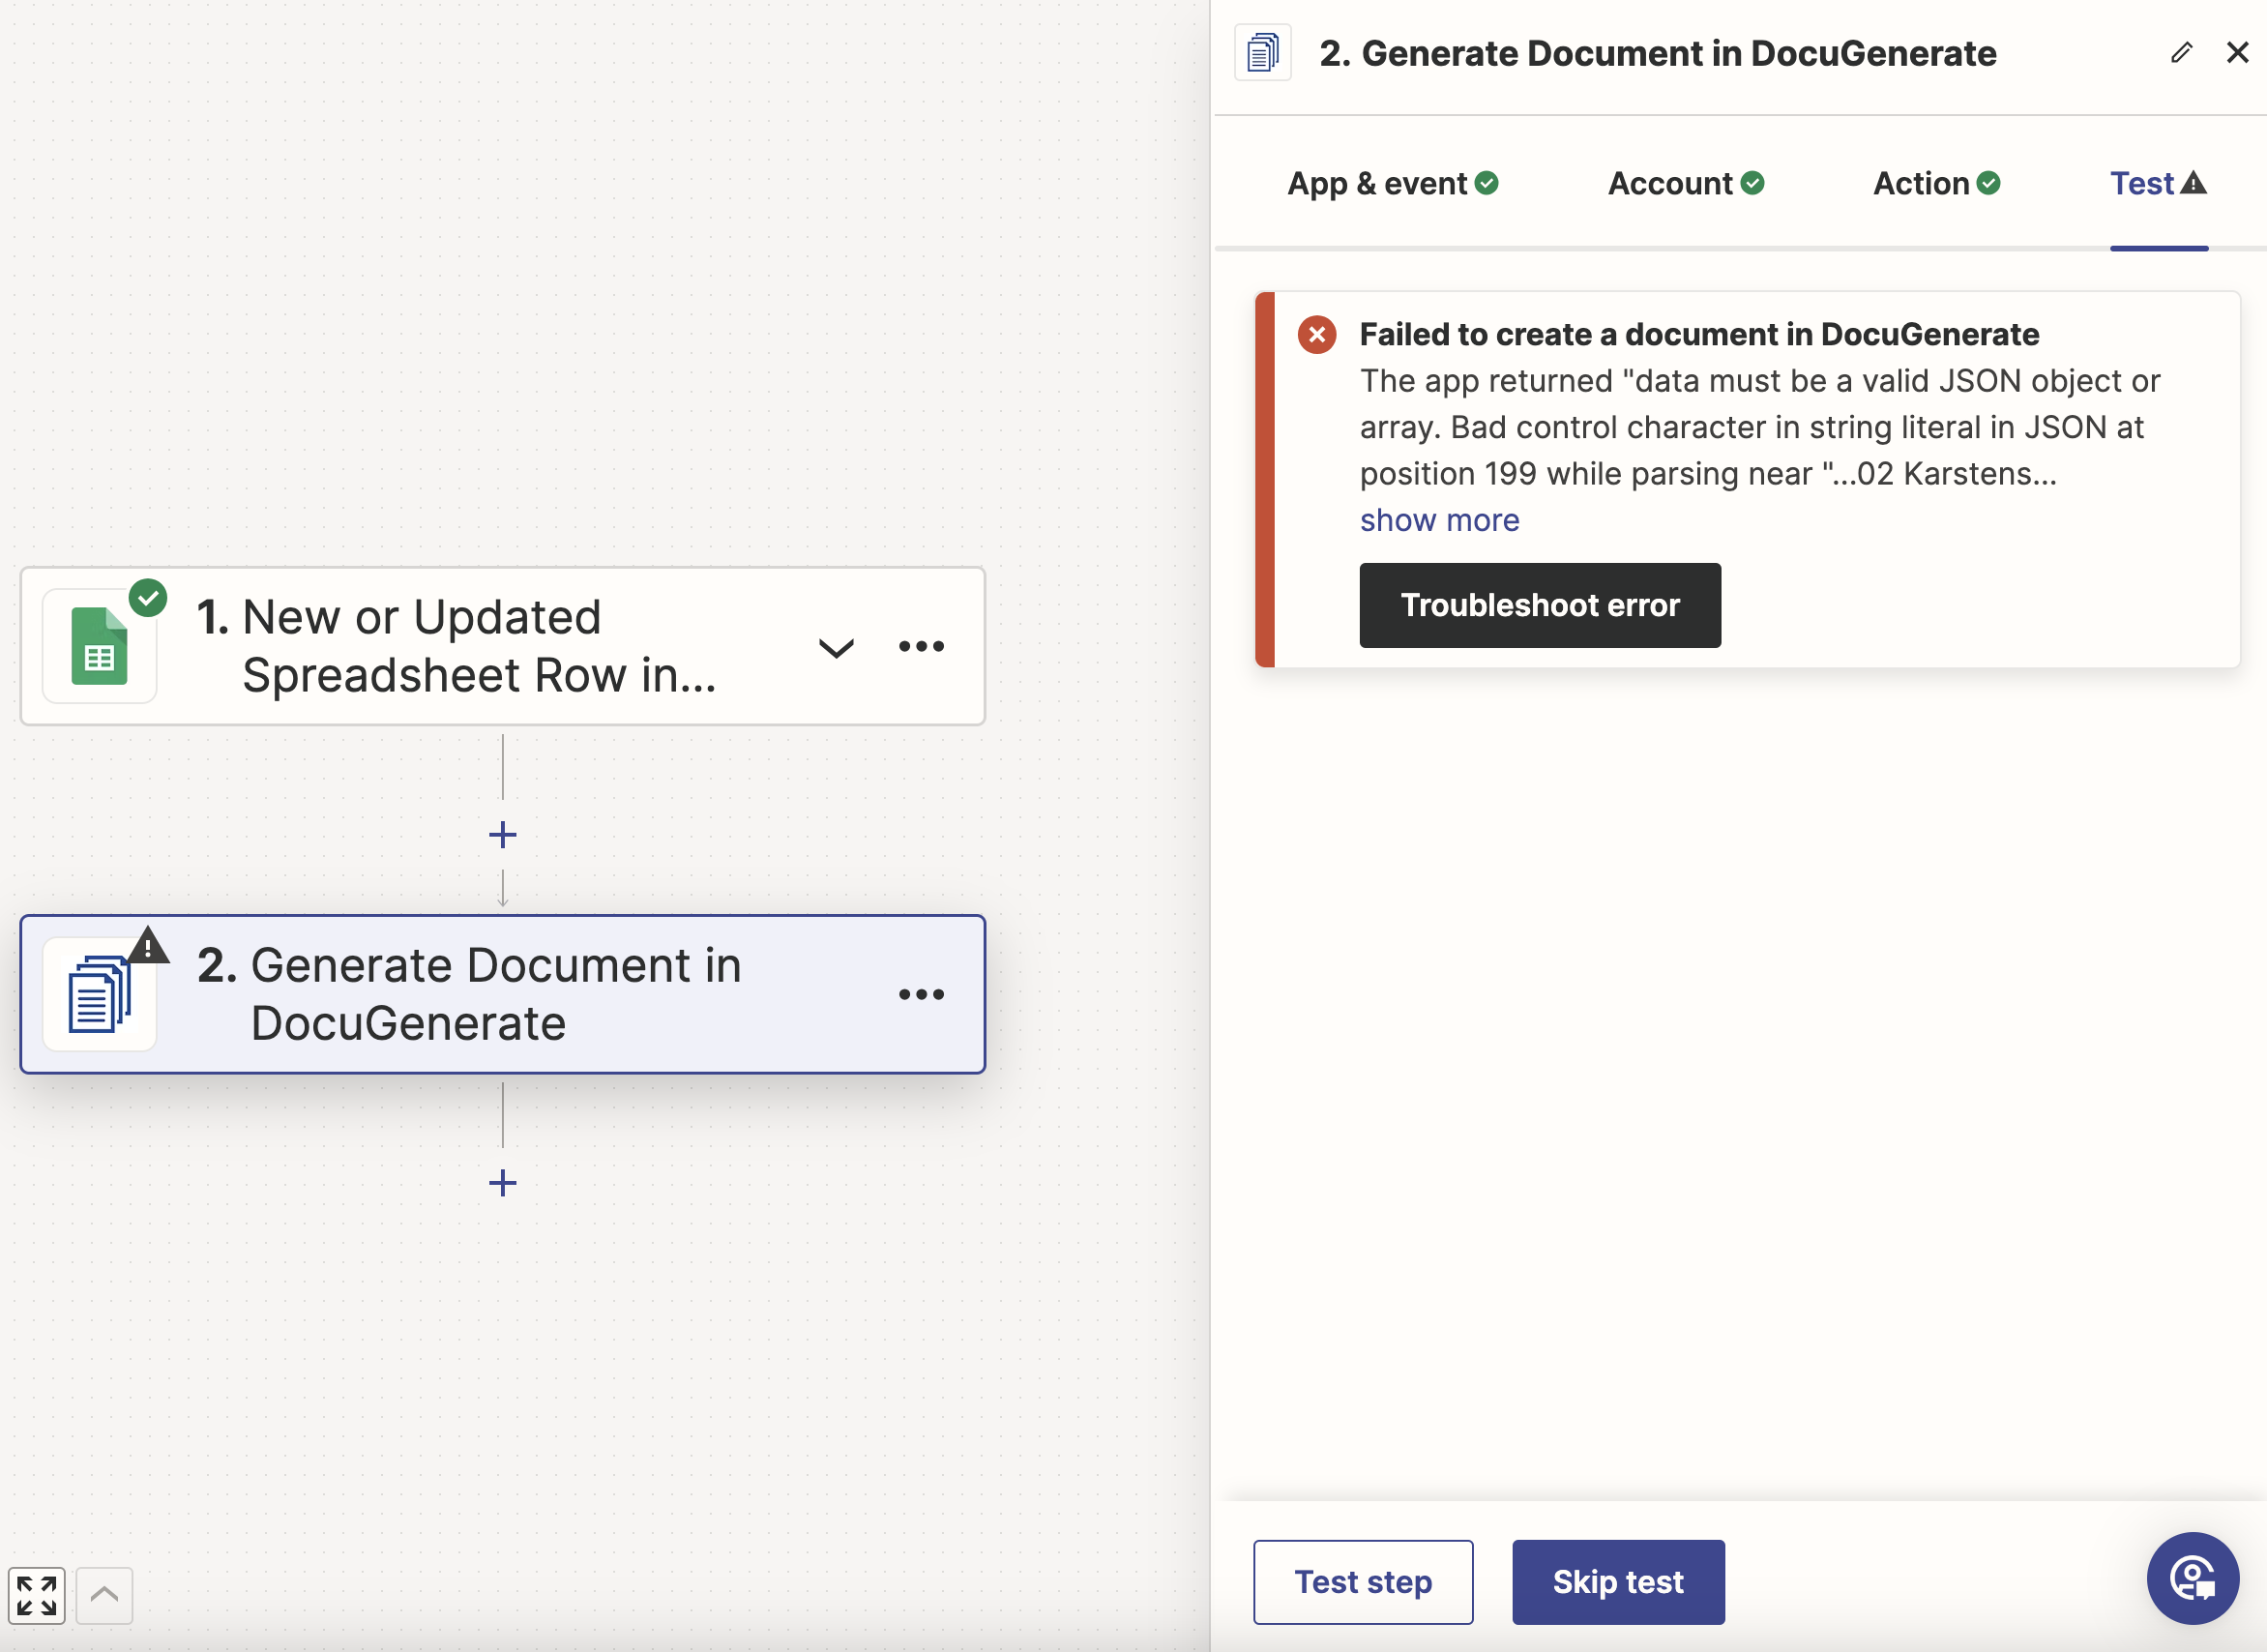Click the red error icon in alert
Screen dimensions: 2267x1652
click(x=1316, y=335)
